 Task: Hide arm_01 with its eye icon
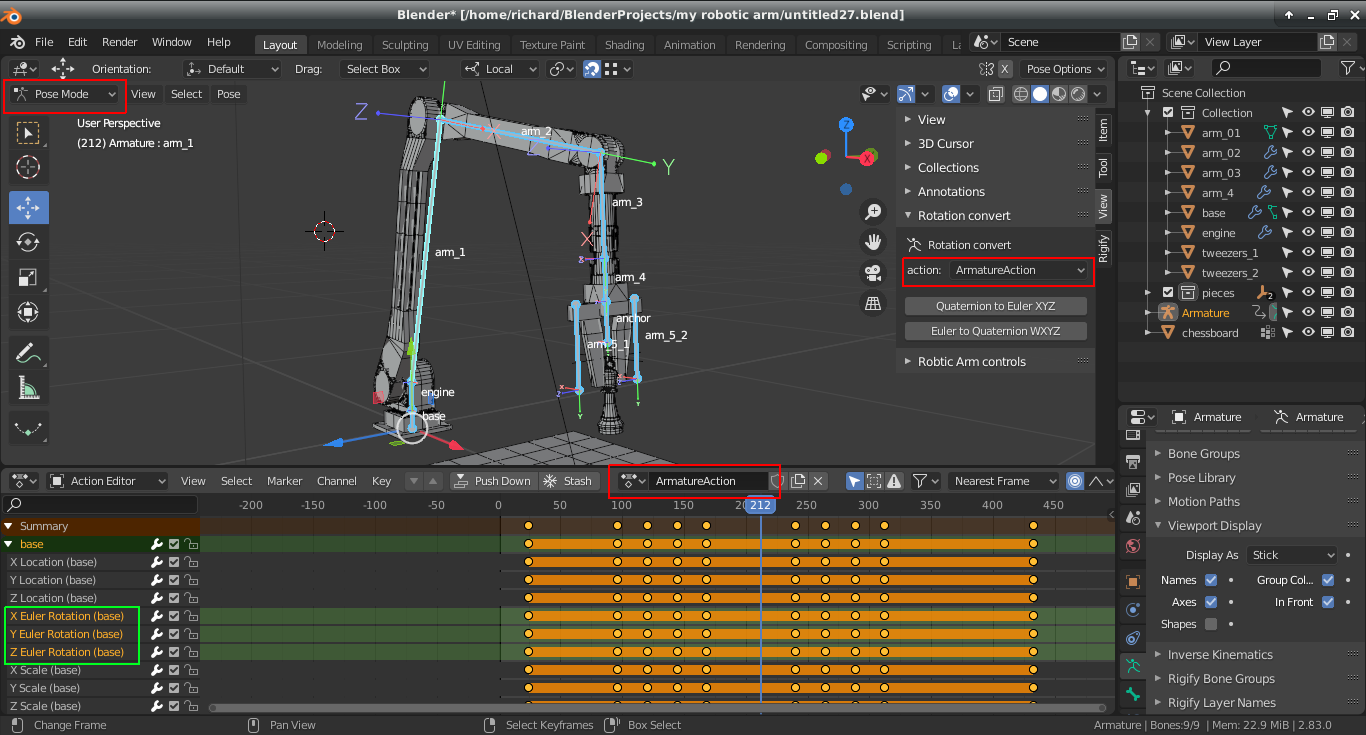point(1308,133)
